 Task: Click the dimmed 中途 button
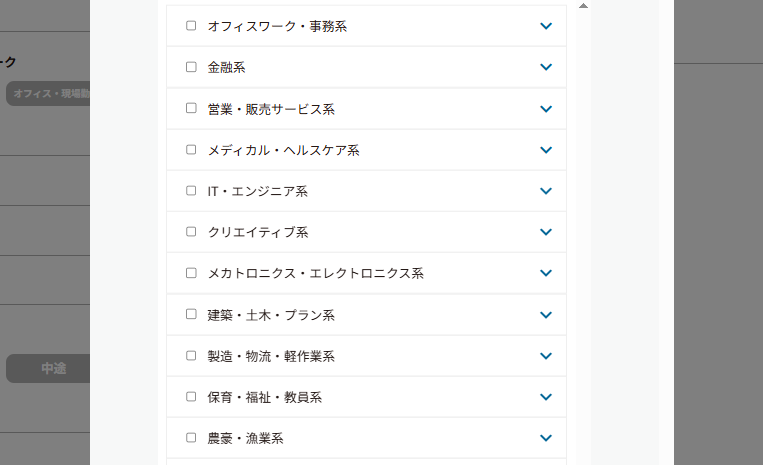(50, 368)
